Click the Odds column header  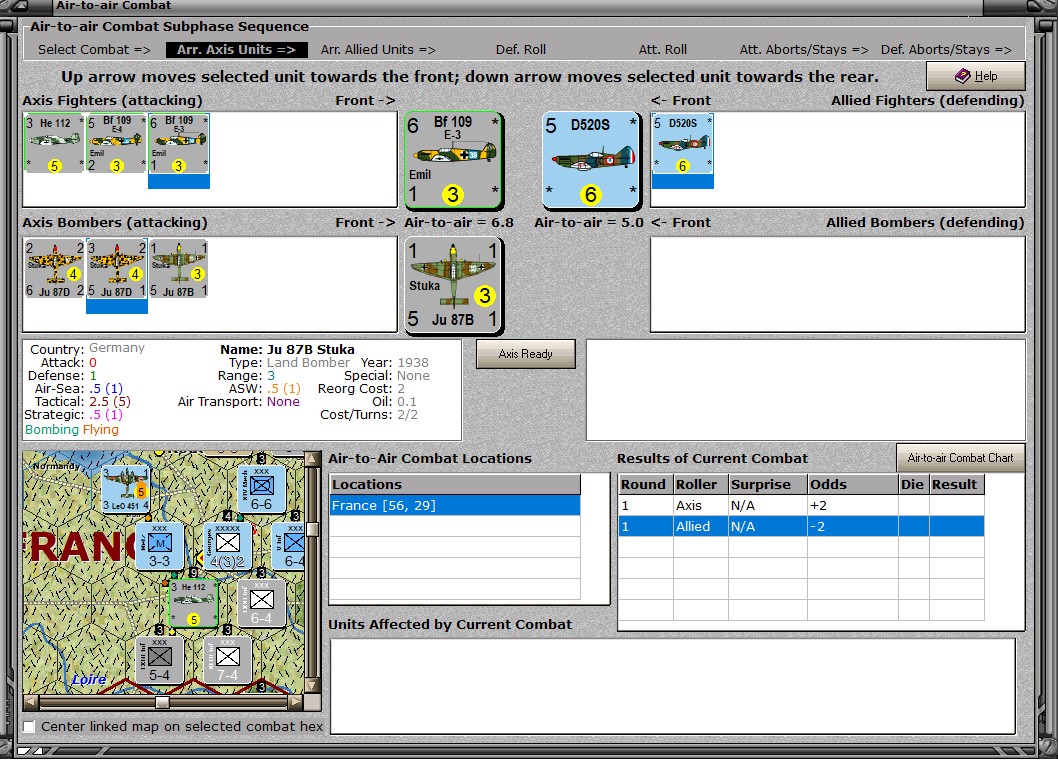click(x=853, y=485)
